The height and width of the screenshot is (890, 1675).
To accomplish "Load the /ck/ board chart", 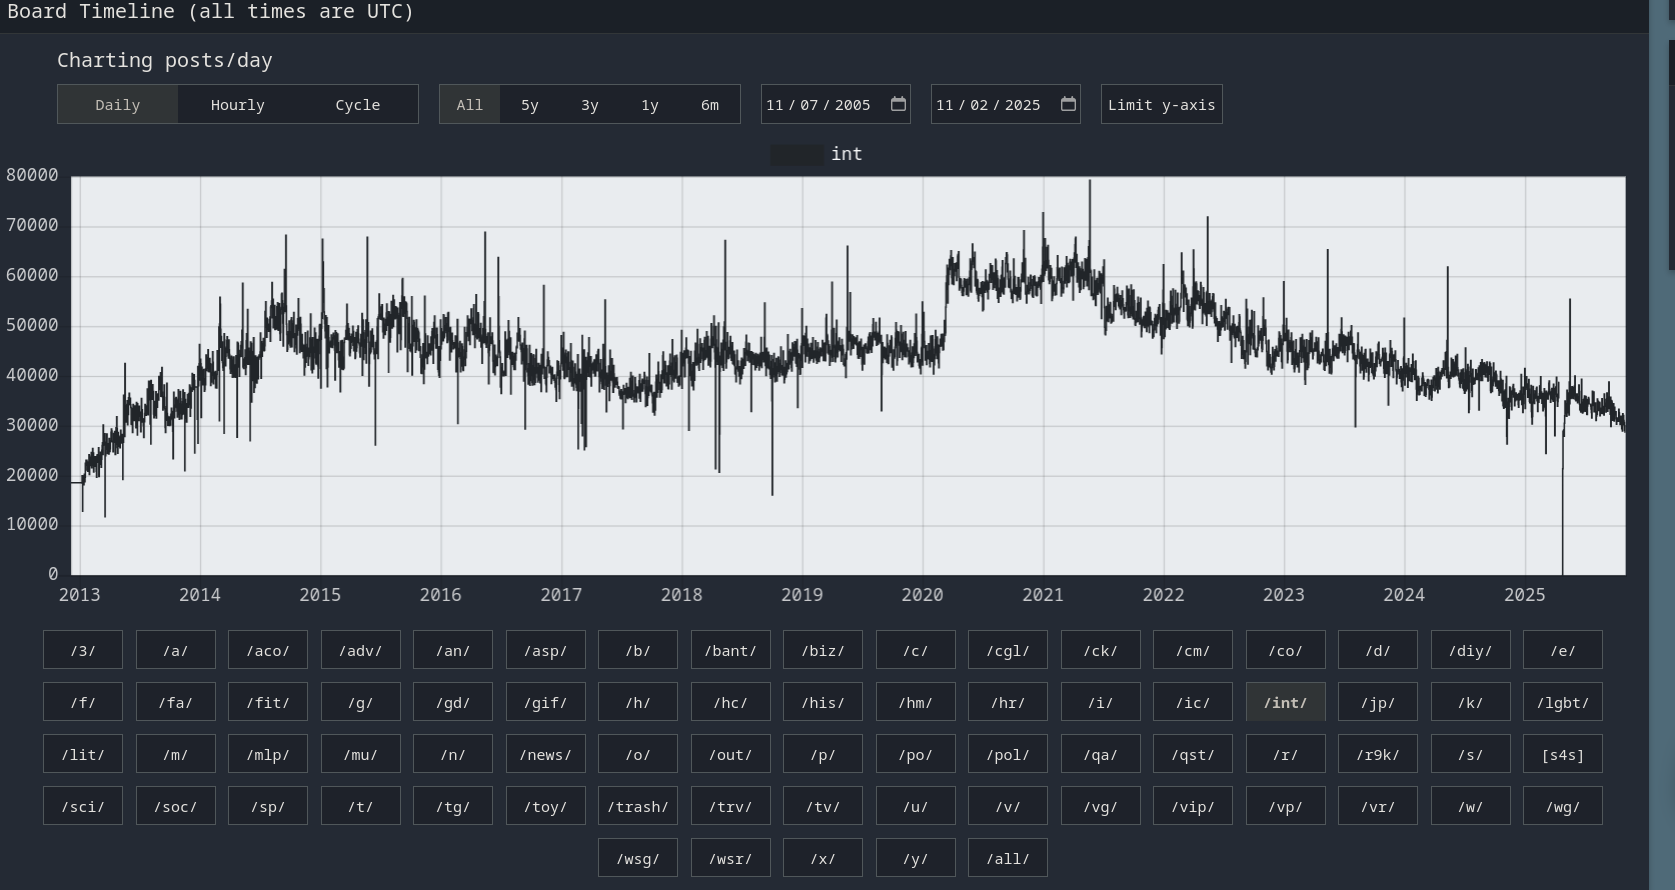I will click(1101, 650).
